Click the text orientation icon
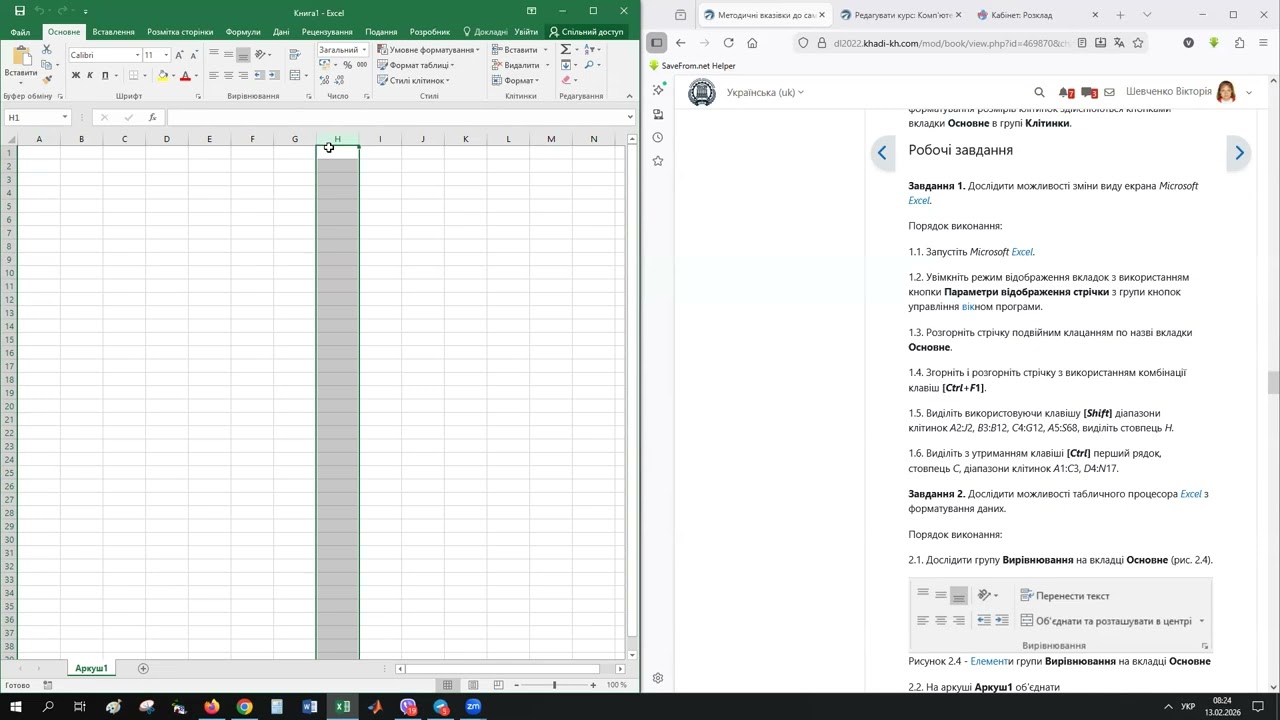 tap(261, 54)
